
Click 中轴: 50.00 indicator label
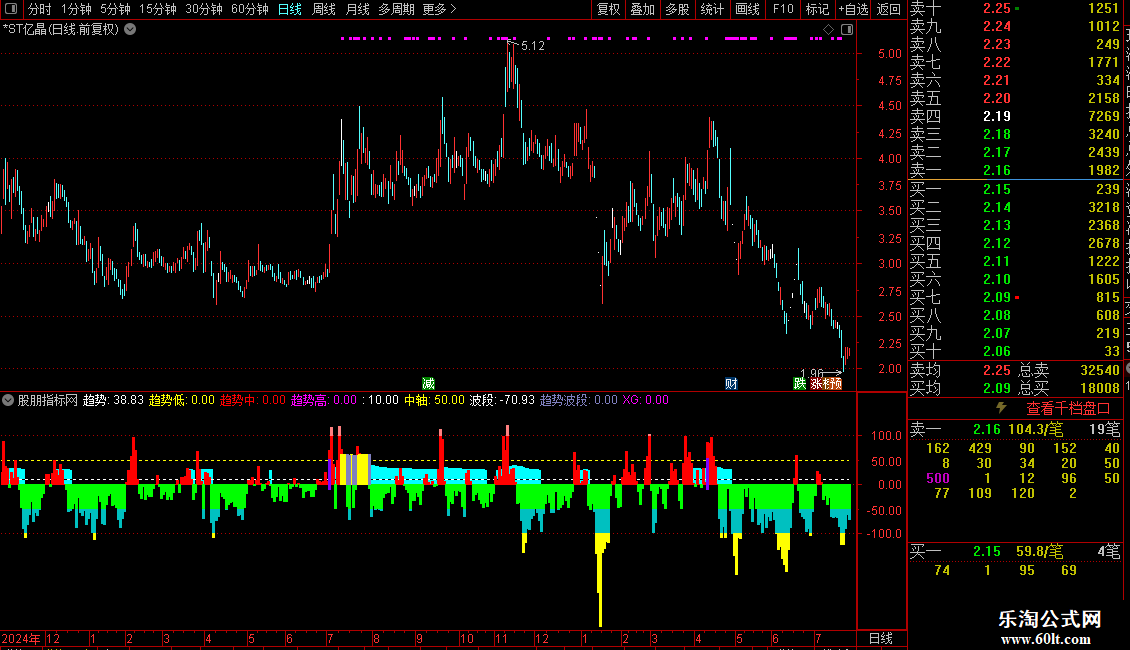tap(434, 400)
